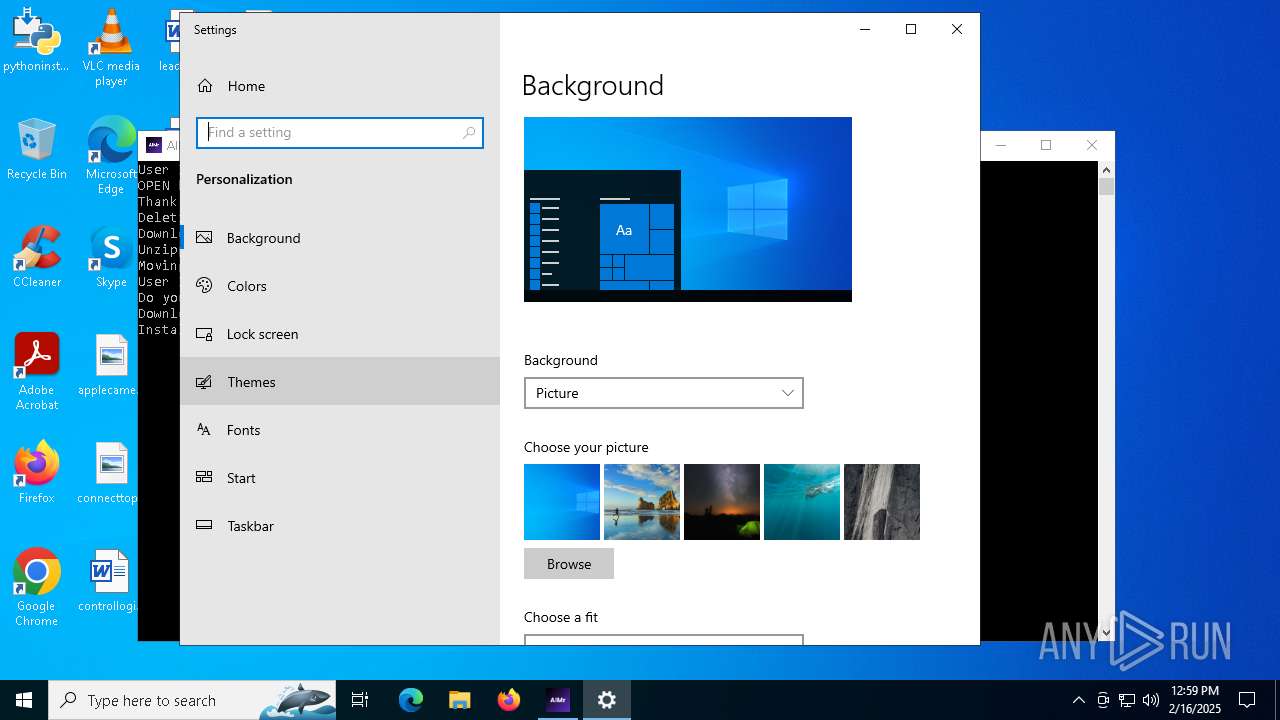The width and height of the screenshot is (1280, 720).
Task: Click the search magnifier in Find a setting
Action: click(x=469, y=132)
